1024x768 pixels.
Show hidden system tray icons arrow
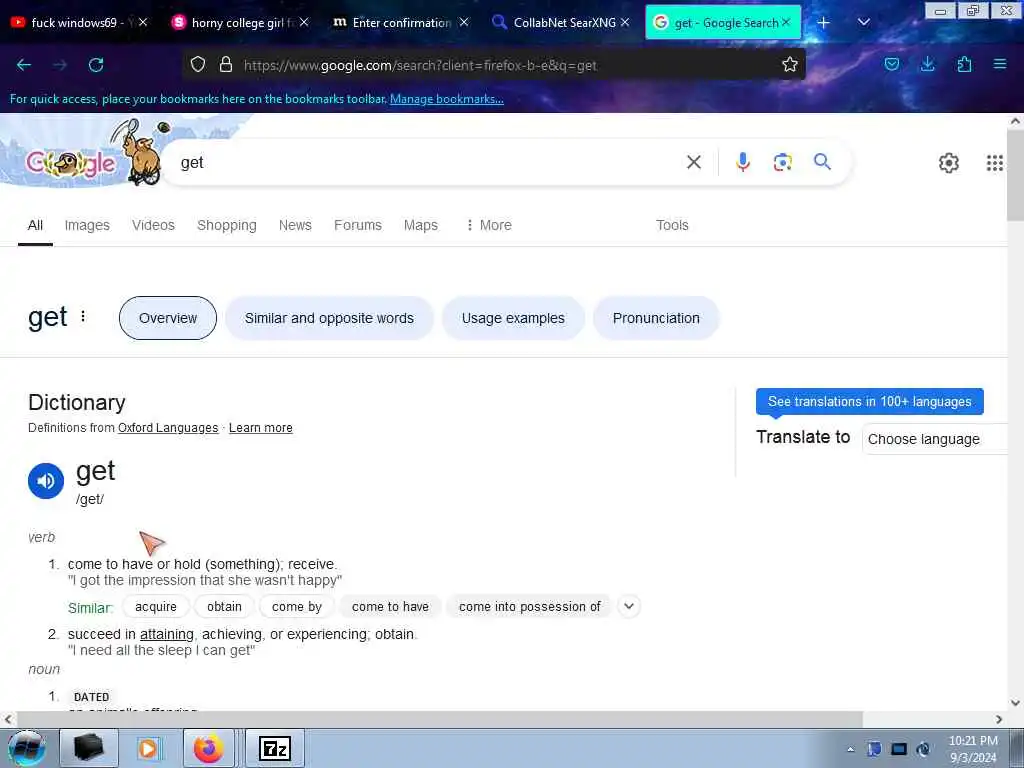[850, 749]
